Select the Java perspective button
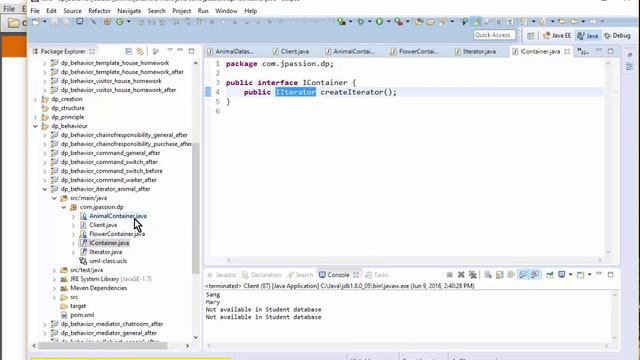 [x=588, y=36]
